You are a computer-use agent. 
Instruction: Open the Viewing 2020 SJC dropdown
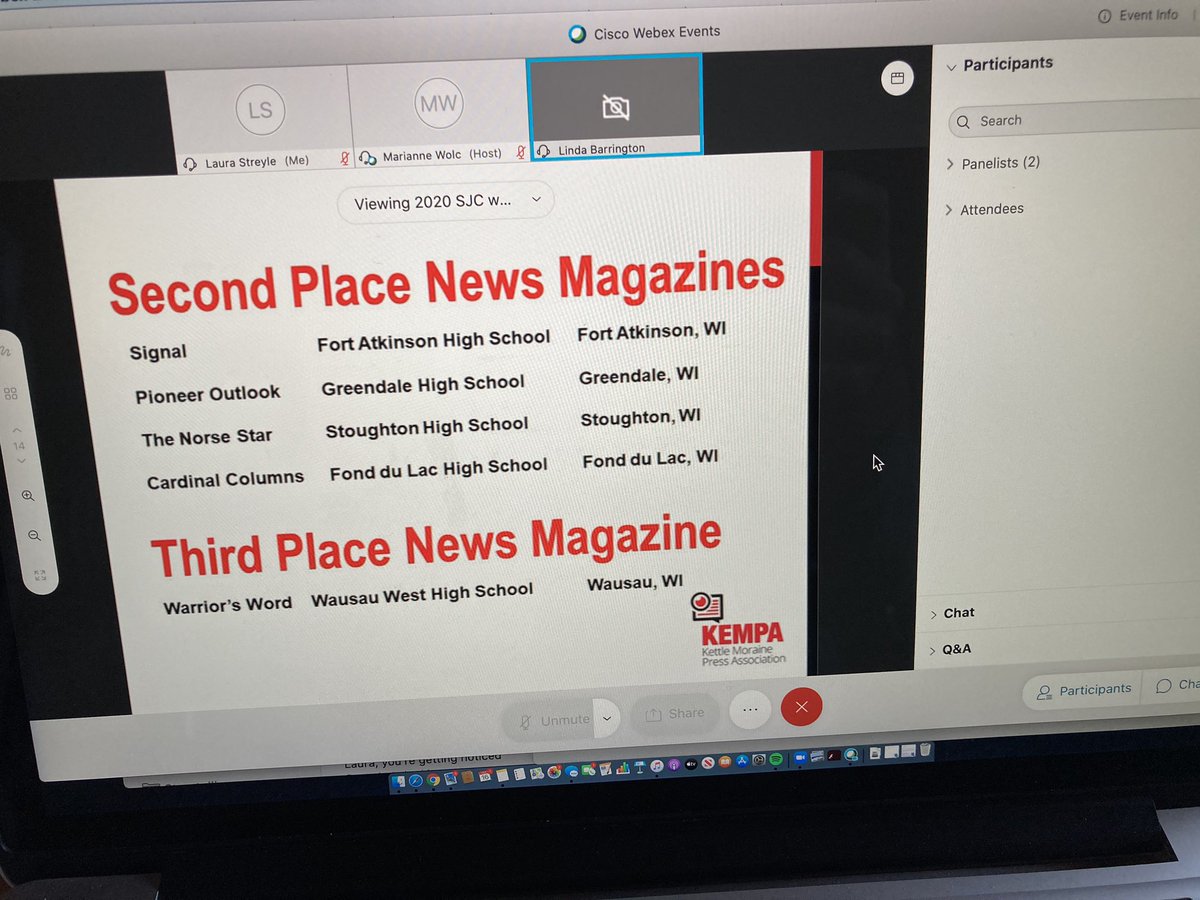pyautogui.click(x=446, y=202)
